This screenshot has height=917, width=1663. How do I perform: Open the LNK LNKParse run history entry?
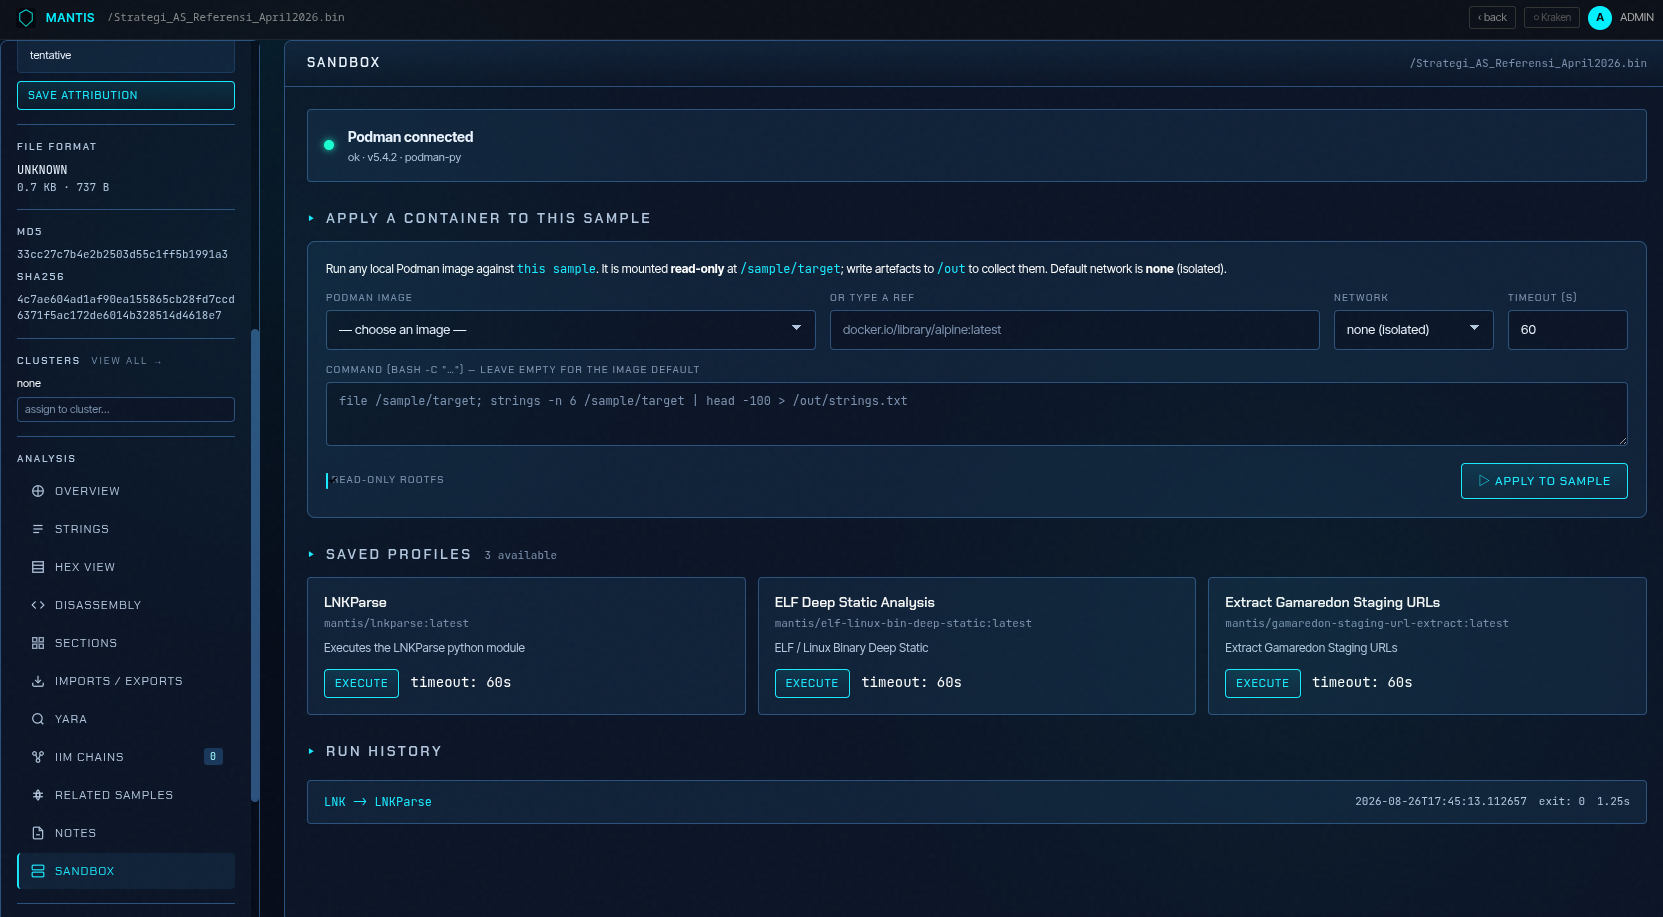point(976,802)
